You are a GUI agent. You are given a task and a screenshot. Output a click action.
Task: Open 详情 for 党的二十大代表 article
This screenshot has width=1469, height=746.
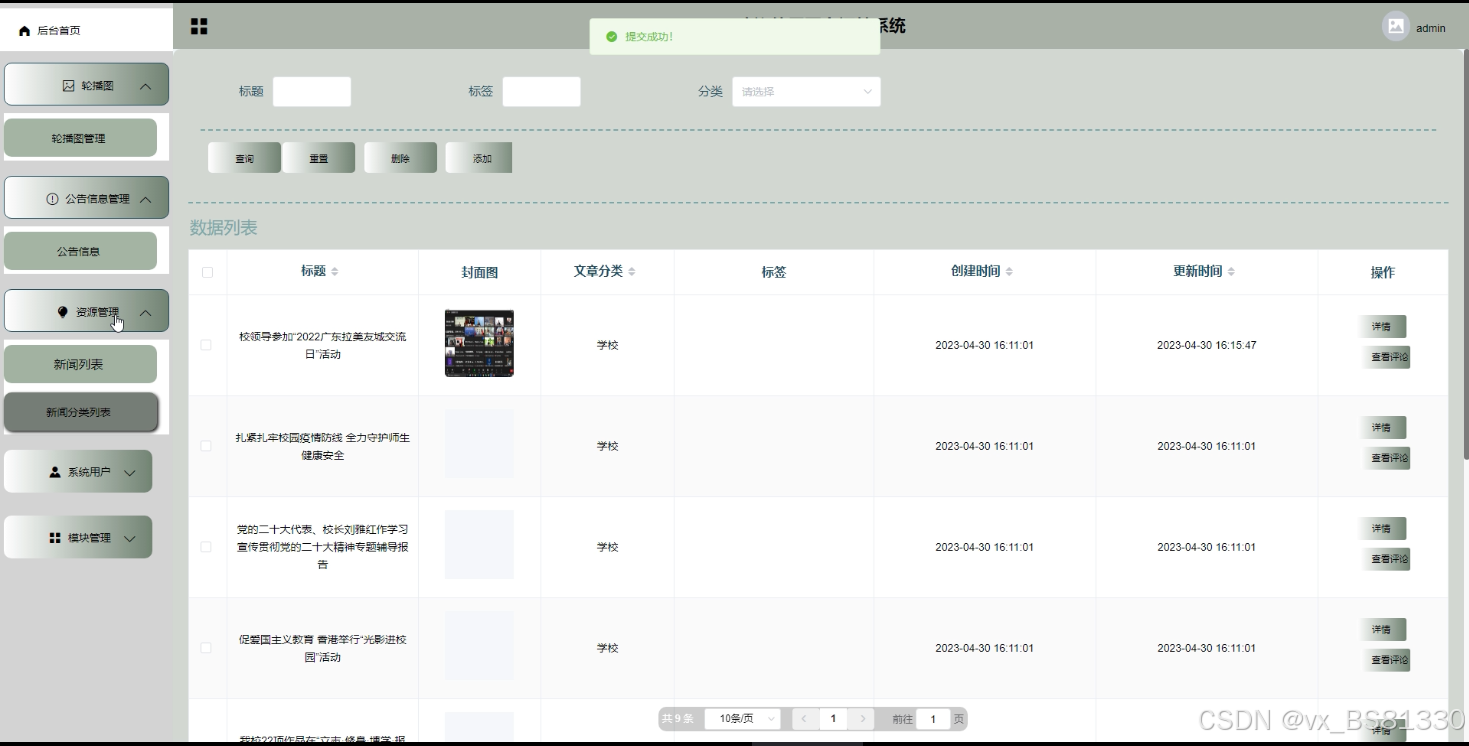tap(1382, 529)
